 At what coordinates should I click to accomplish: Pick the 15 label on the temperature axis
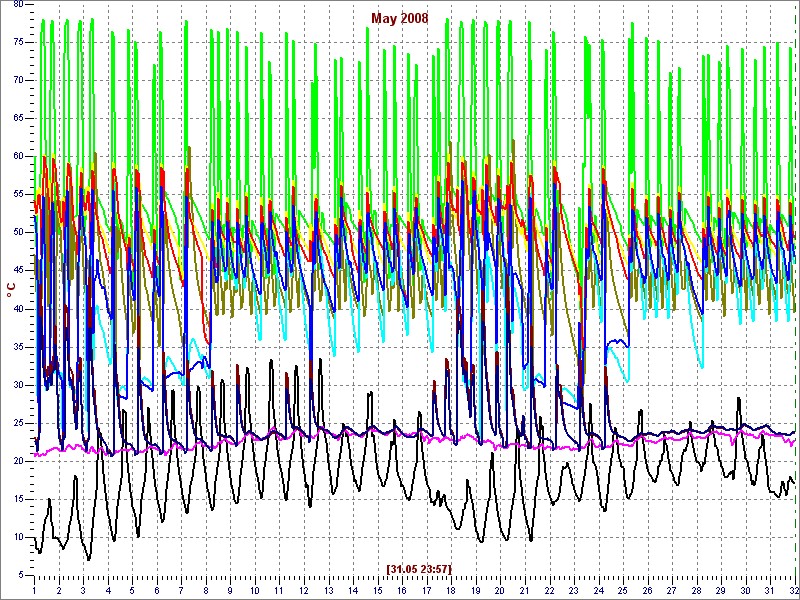(20, 500)
